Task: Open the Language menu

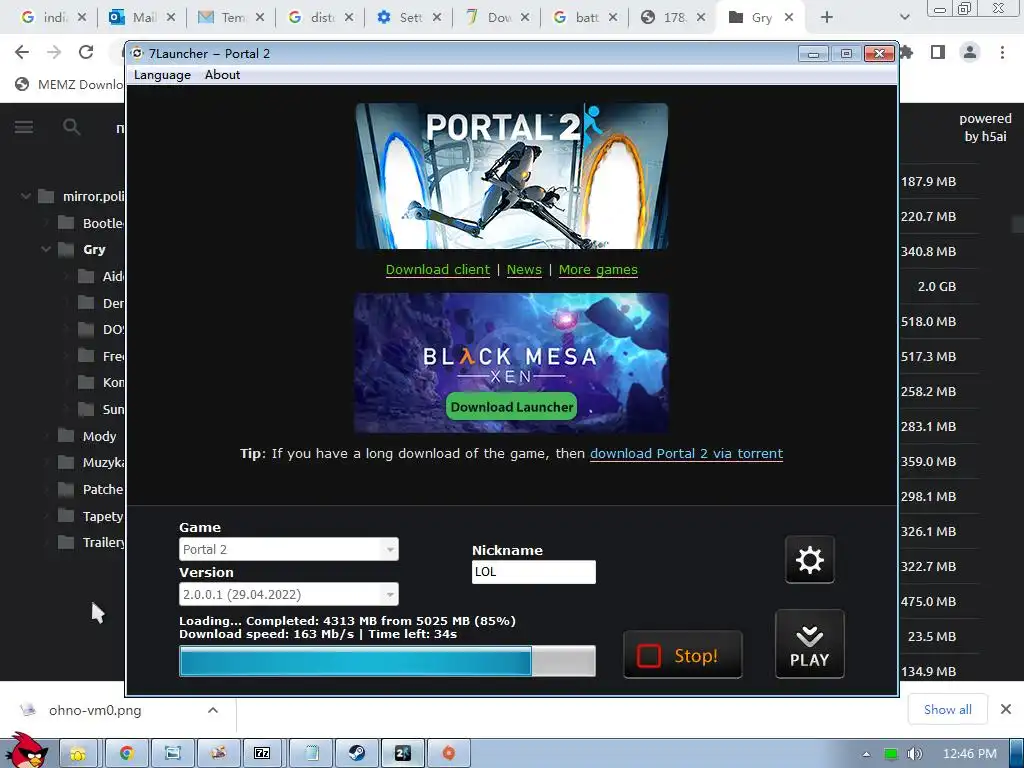Action: point(162,75)
